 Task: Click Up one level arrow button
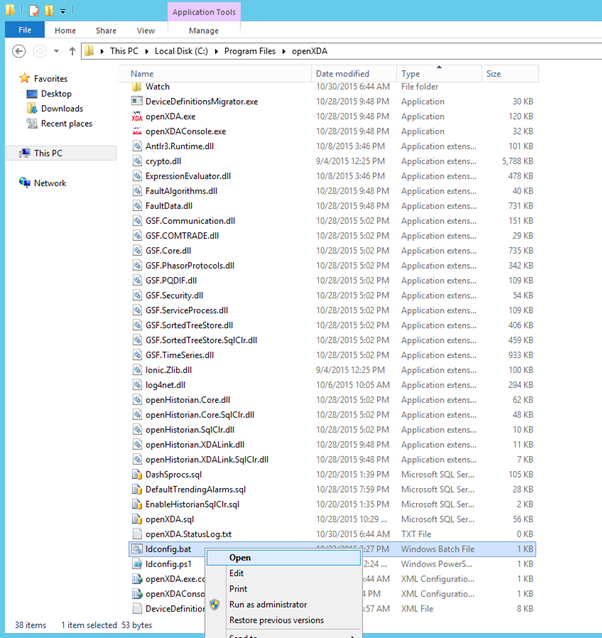coord(72,51)
